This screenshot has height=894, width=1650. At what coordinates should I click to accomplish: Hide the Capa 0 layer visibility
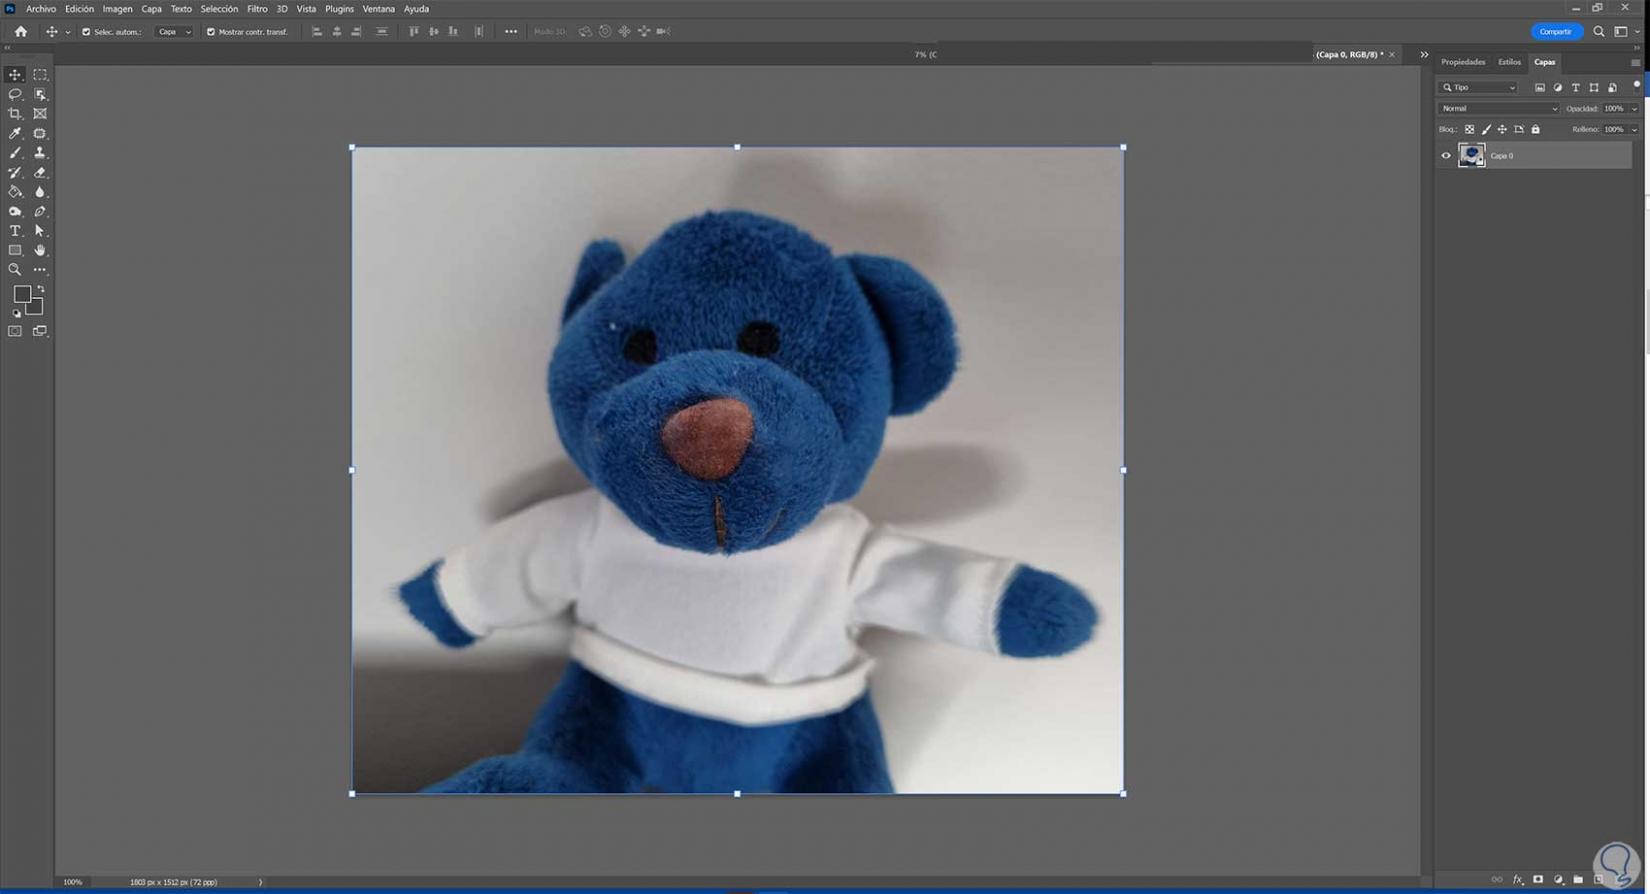tap(1446, 156)
